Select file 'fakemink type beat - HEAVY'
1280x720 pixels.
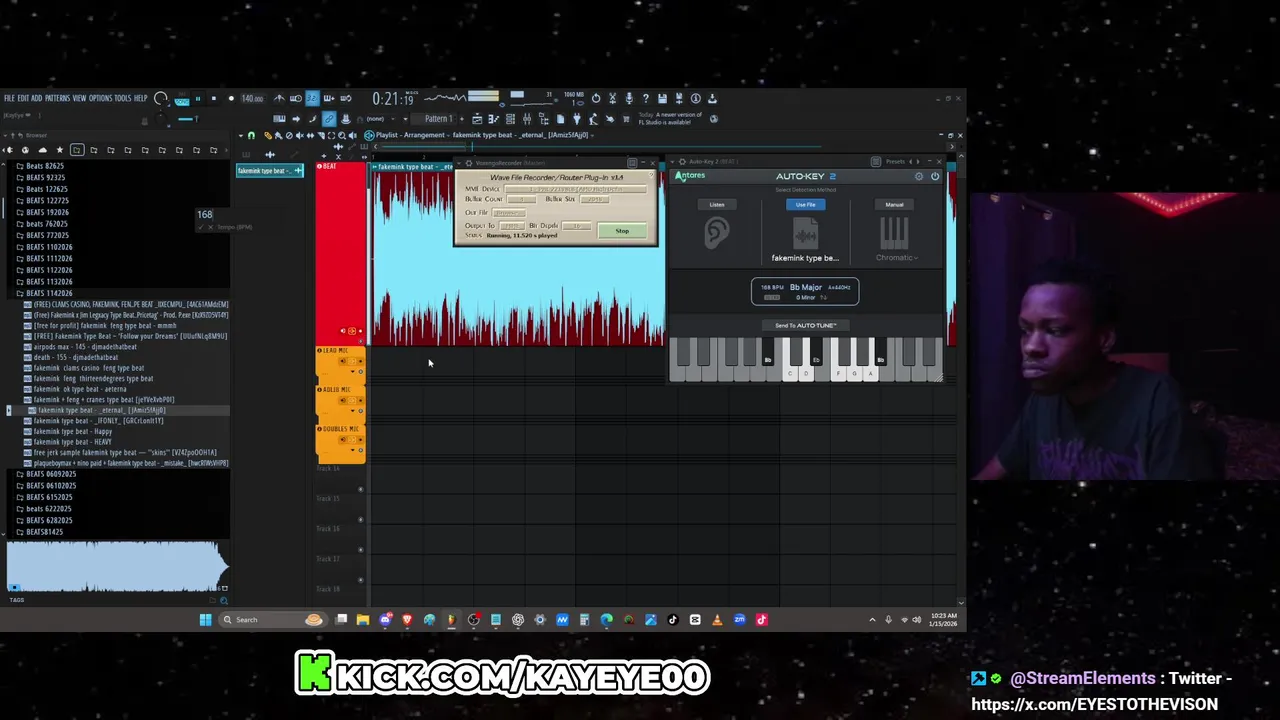(x=72, y=442)
